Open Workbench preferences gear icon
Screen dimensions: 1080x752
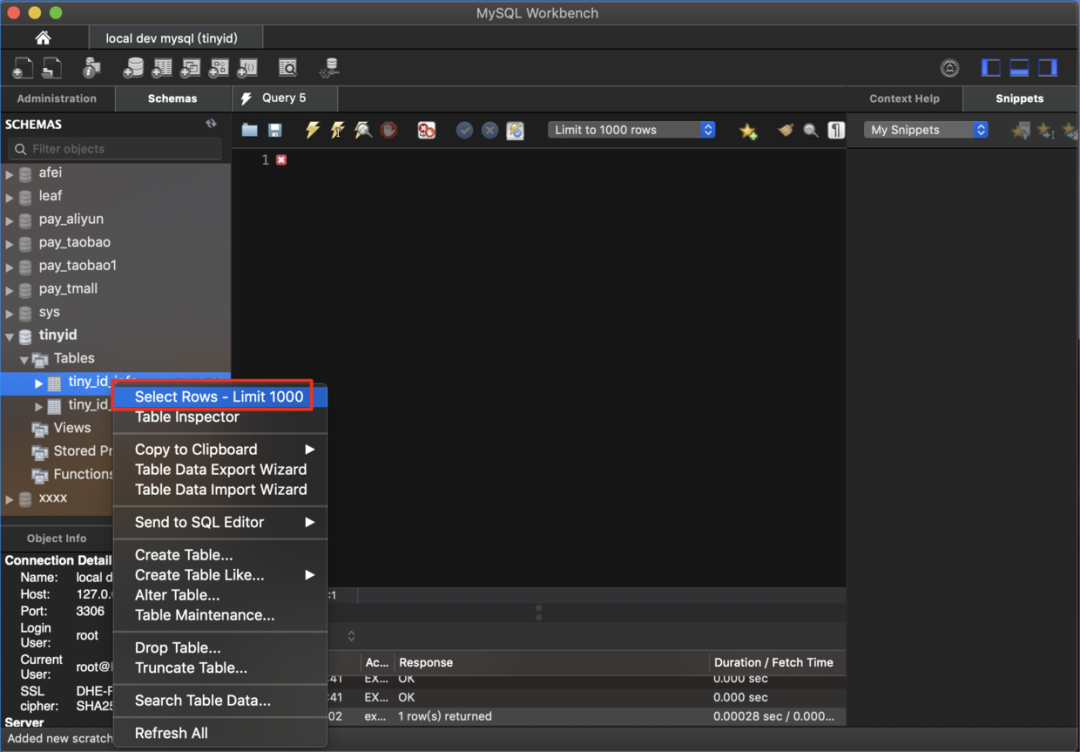pyautogui.click(x=950, y=67)
